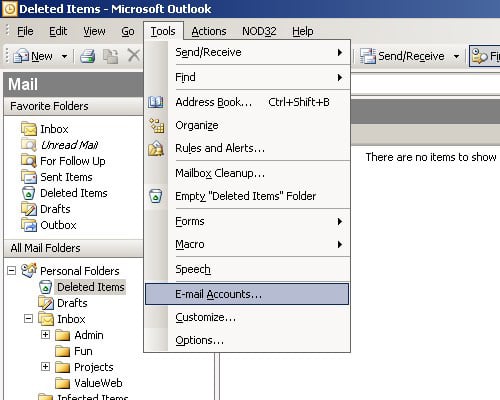Open the Send/Receive toolbar dropdown arrow

457,56
